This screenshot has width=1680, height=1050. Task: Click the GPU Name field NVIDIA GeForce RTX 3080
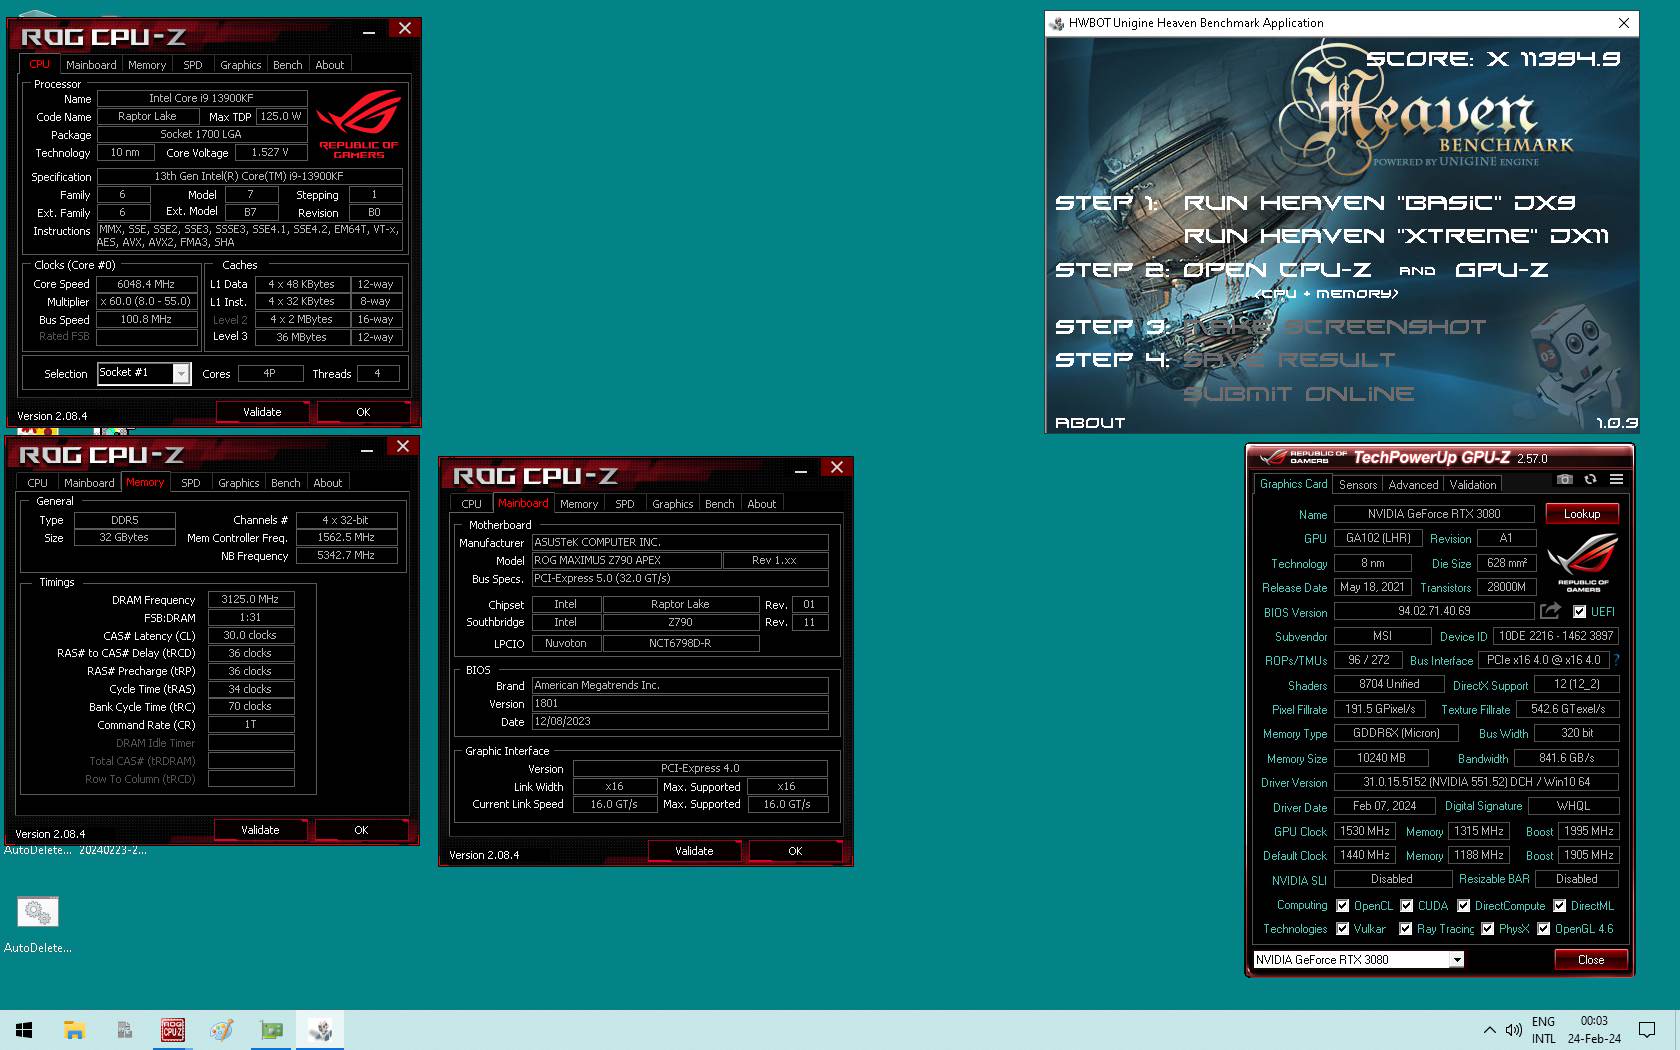coord(1434,514)
